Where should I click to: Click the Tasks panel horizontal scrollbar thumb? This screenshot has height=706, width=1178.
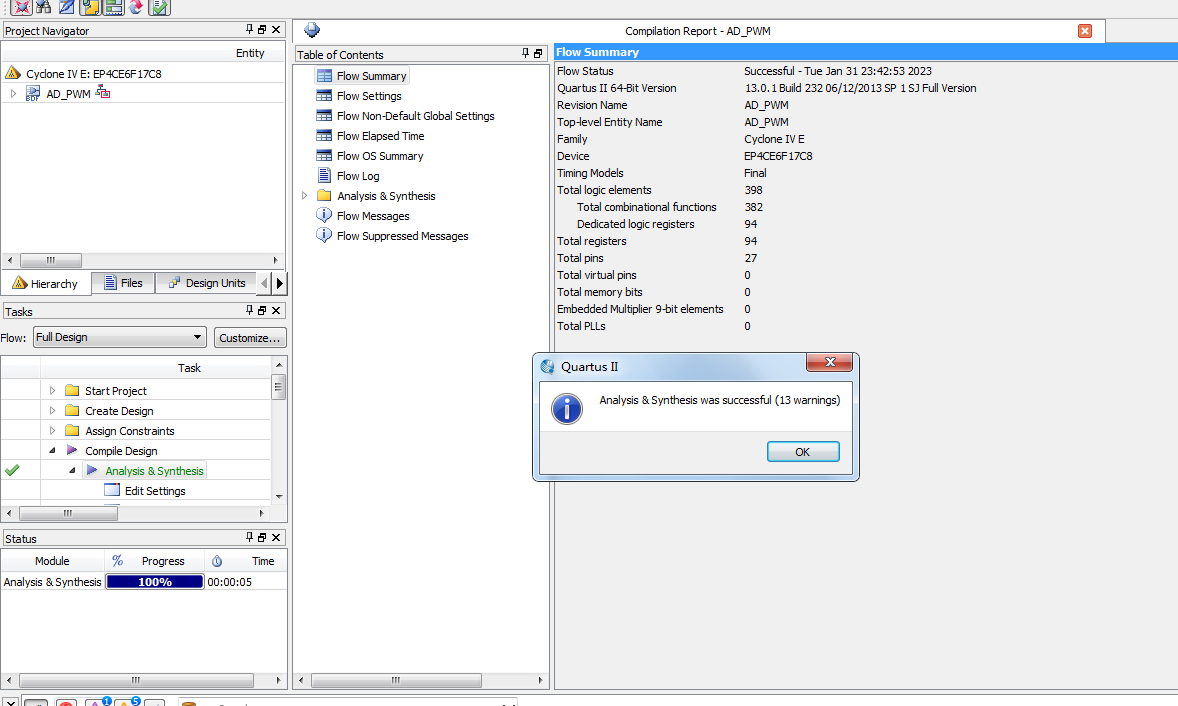pos(68,513)
